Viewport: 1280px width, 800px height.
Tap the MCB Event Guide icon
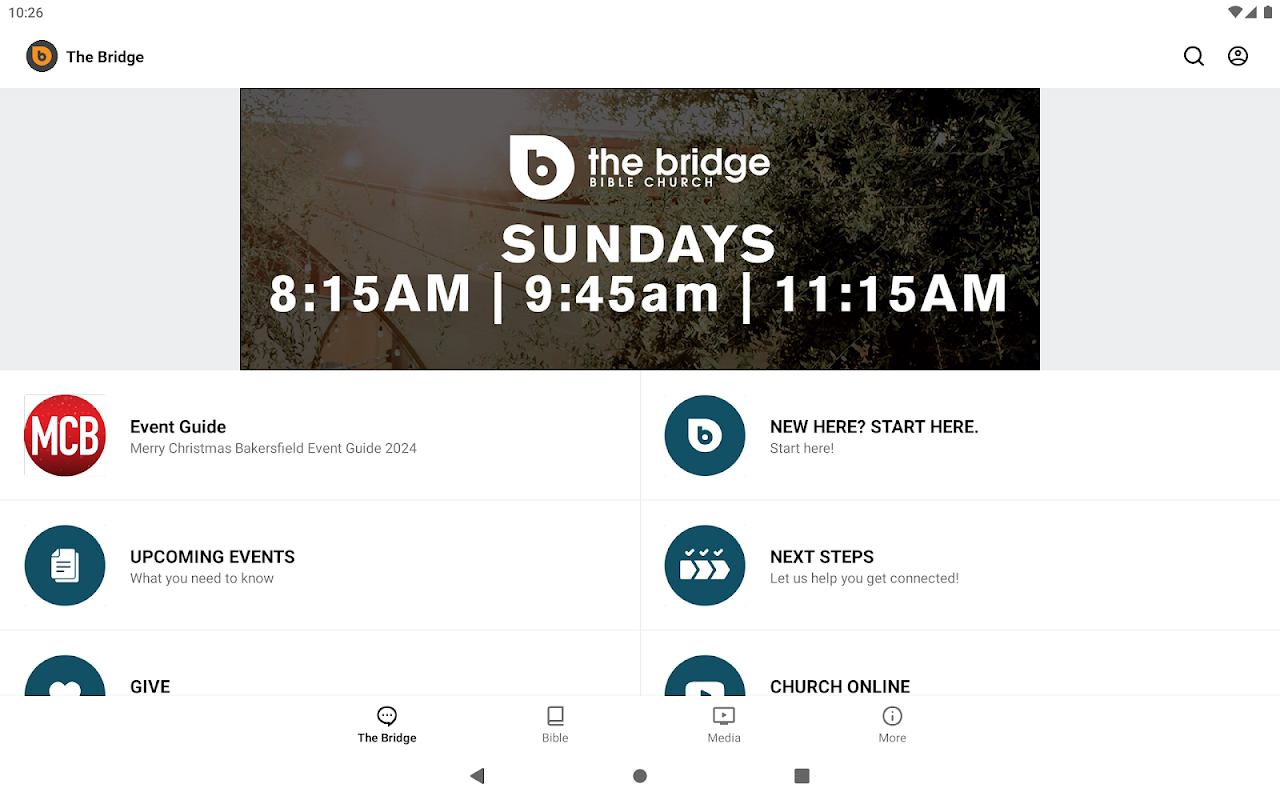[65, 436]
